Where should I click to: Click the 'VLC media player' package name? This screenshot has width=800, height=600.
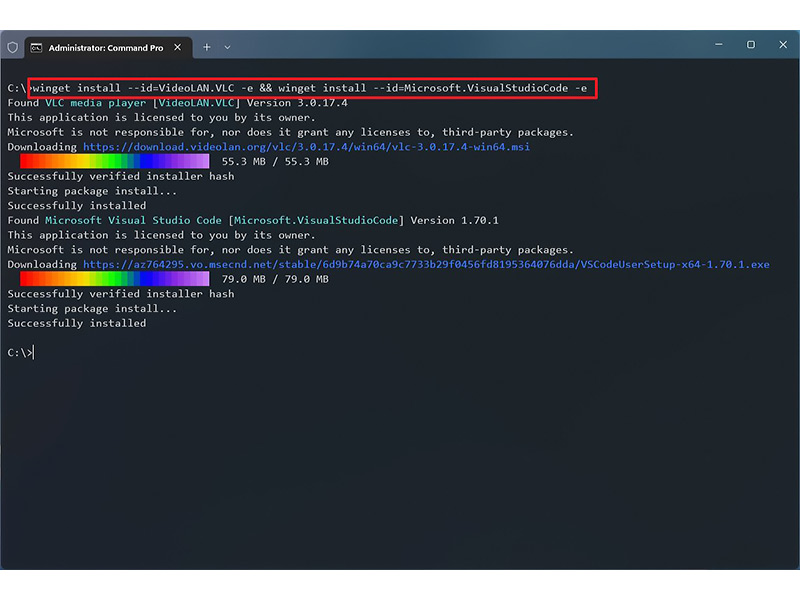pos(95,103)
